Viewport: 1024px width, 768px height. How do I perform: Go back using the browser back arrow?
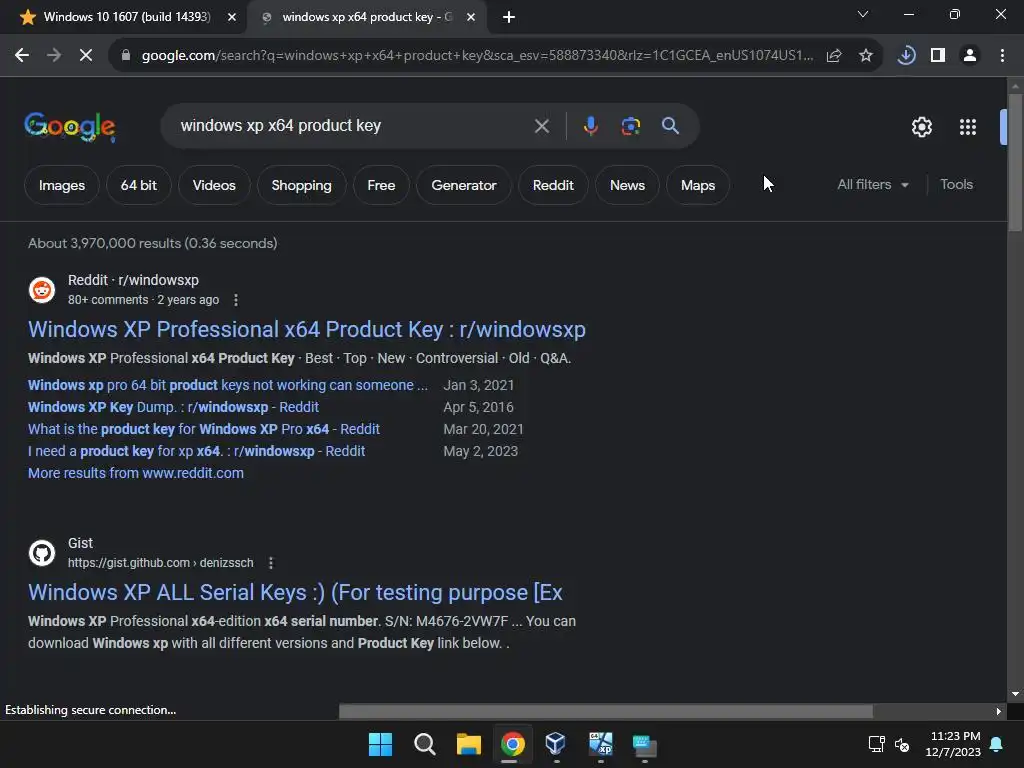(22, 56)
